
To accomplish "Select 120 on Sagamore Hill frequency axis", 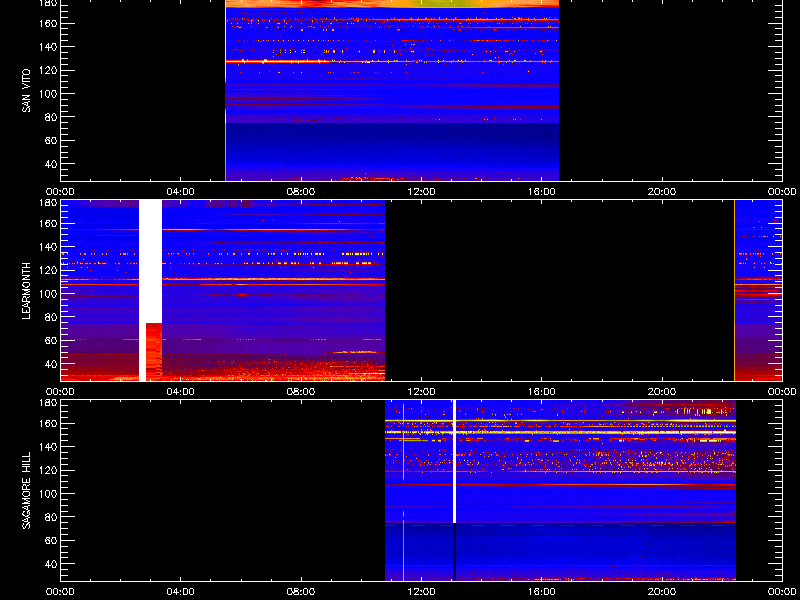I will (49, 471).
